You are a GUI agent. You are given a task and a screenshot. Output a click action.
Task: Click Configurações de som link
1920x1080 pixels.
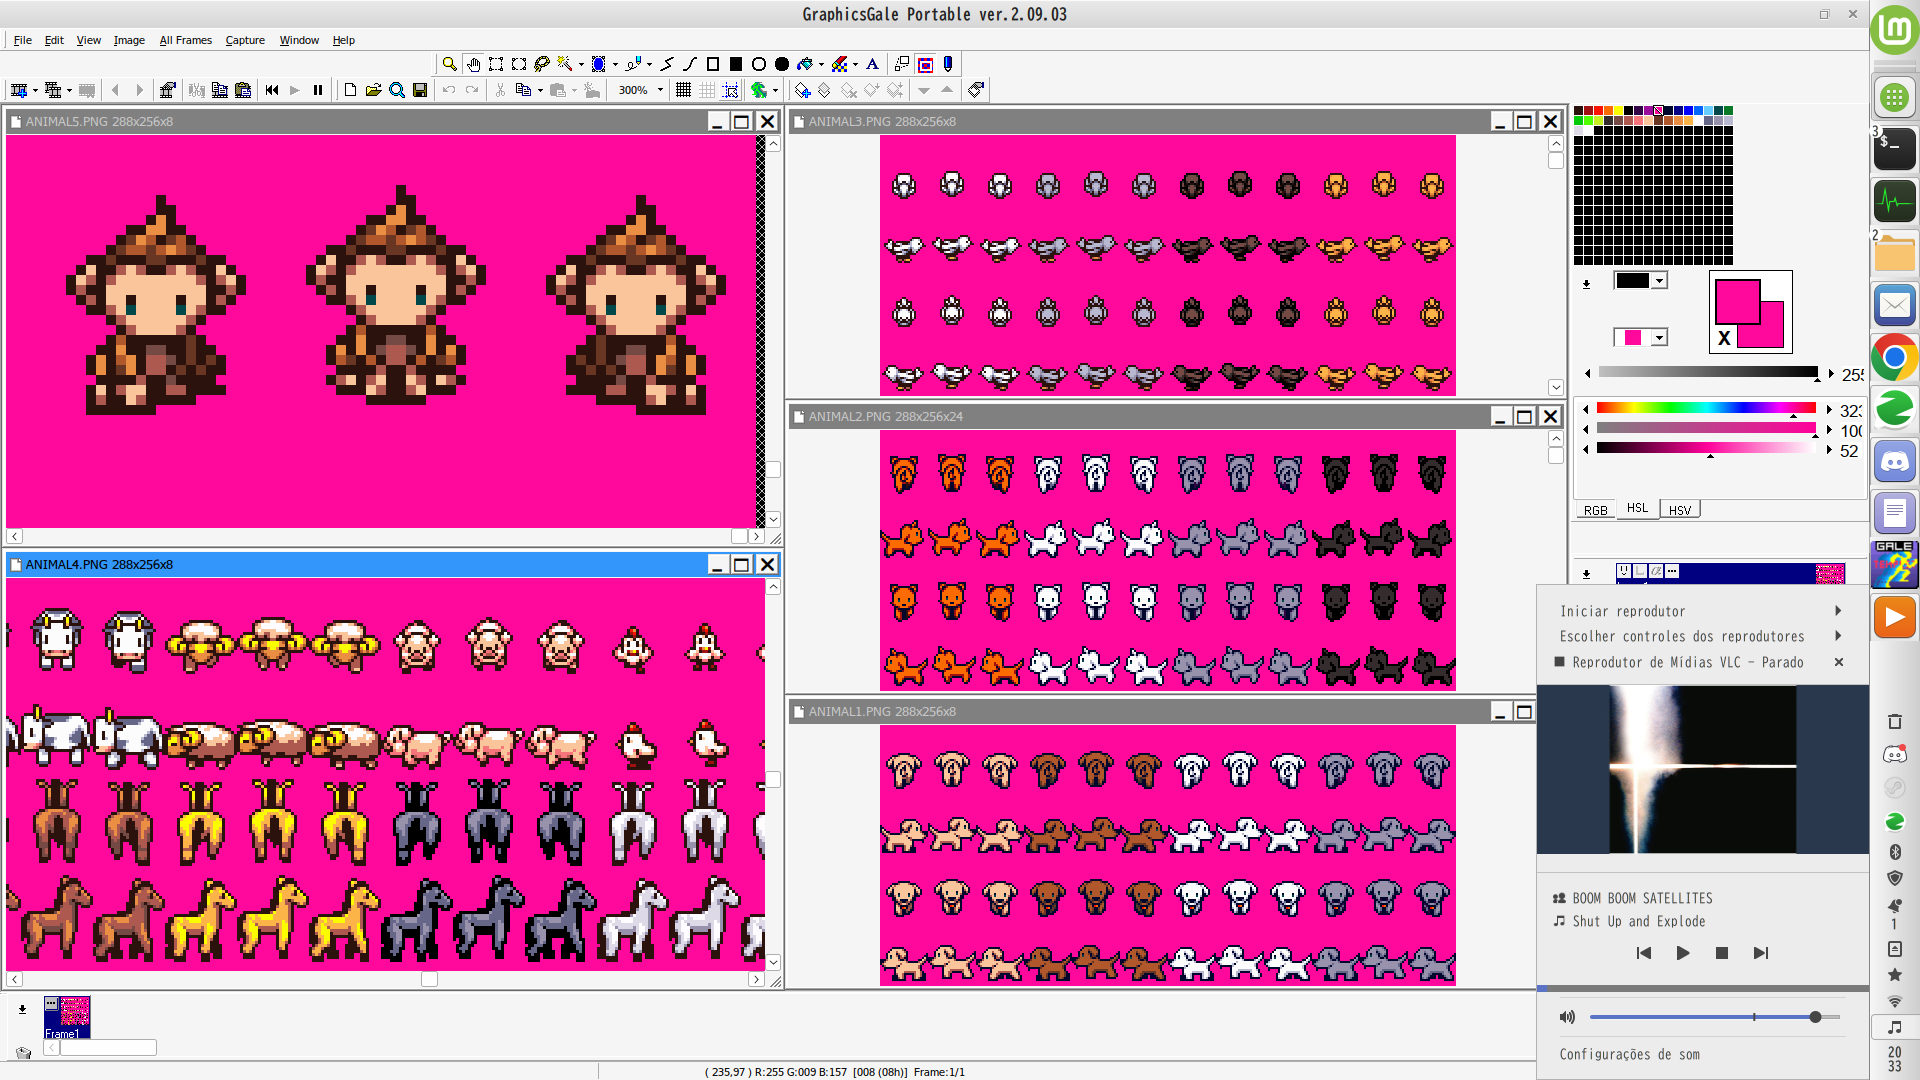pyautogui.click(x=1629, y=1054)
